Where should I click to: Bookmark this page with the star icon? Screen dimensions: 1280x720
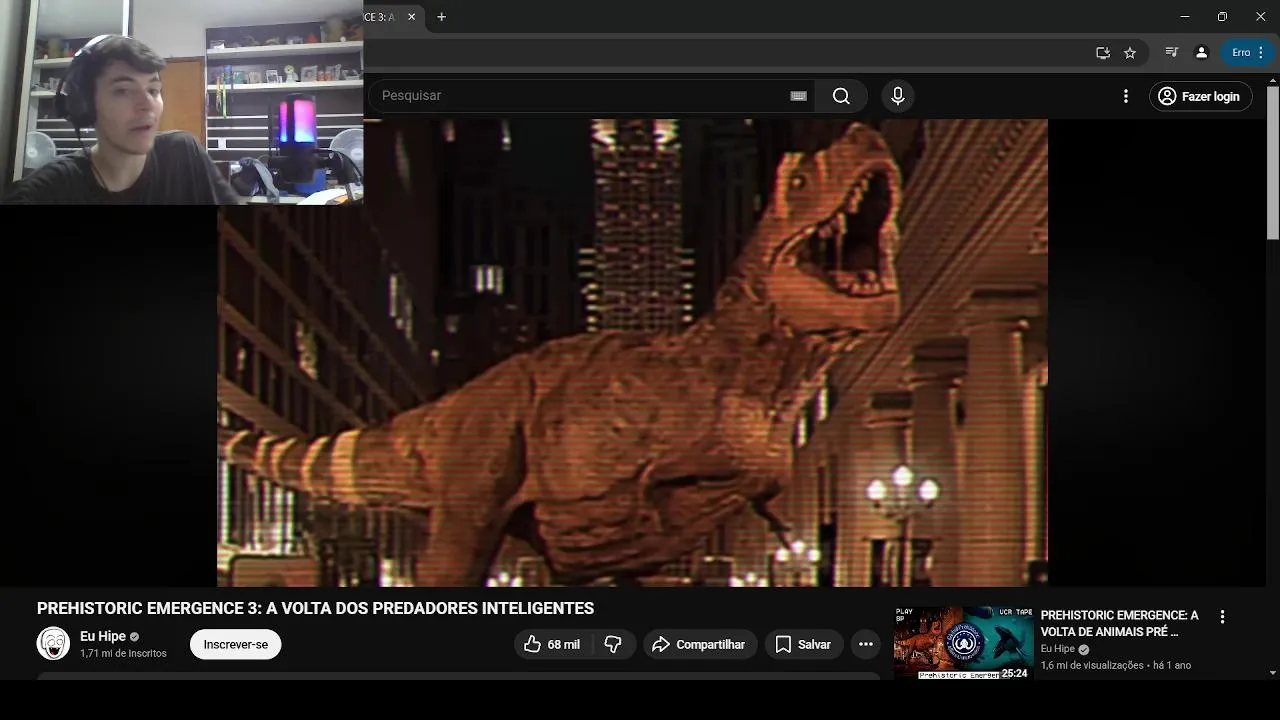(1130, 53)
